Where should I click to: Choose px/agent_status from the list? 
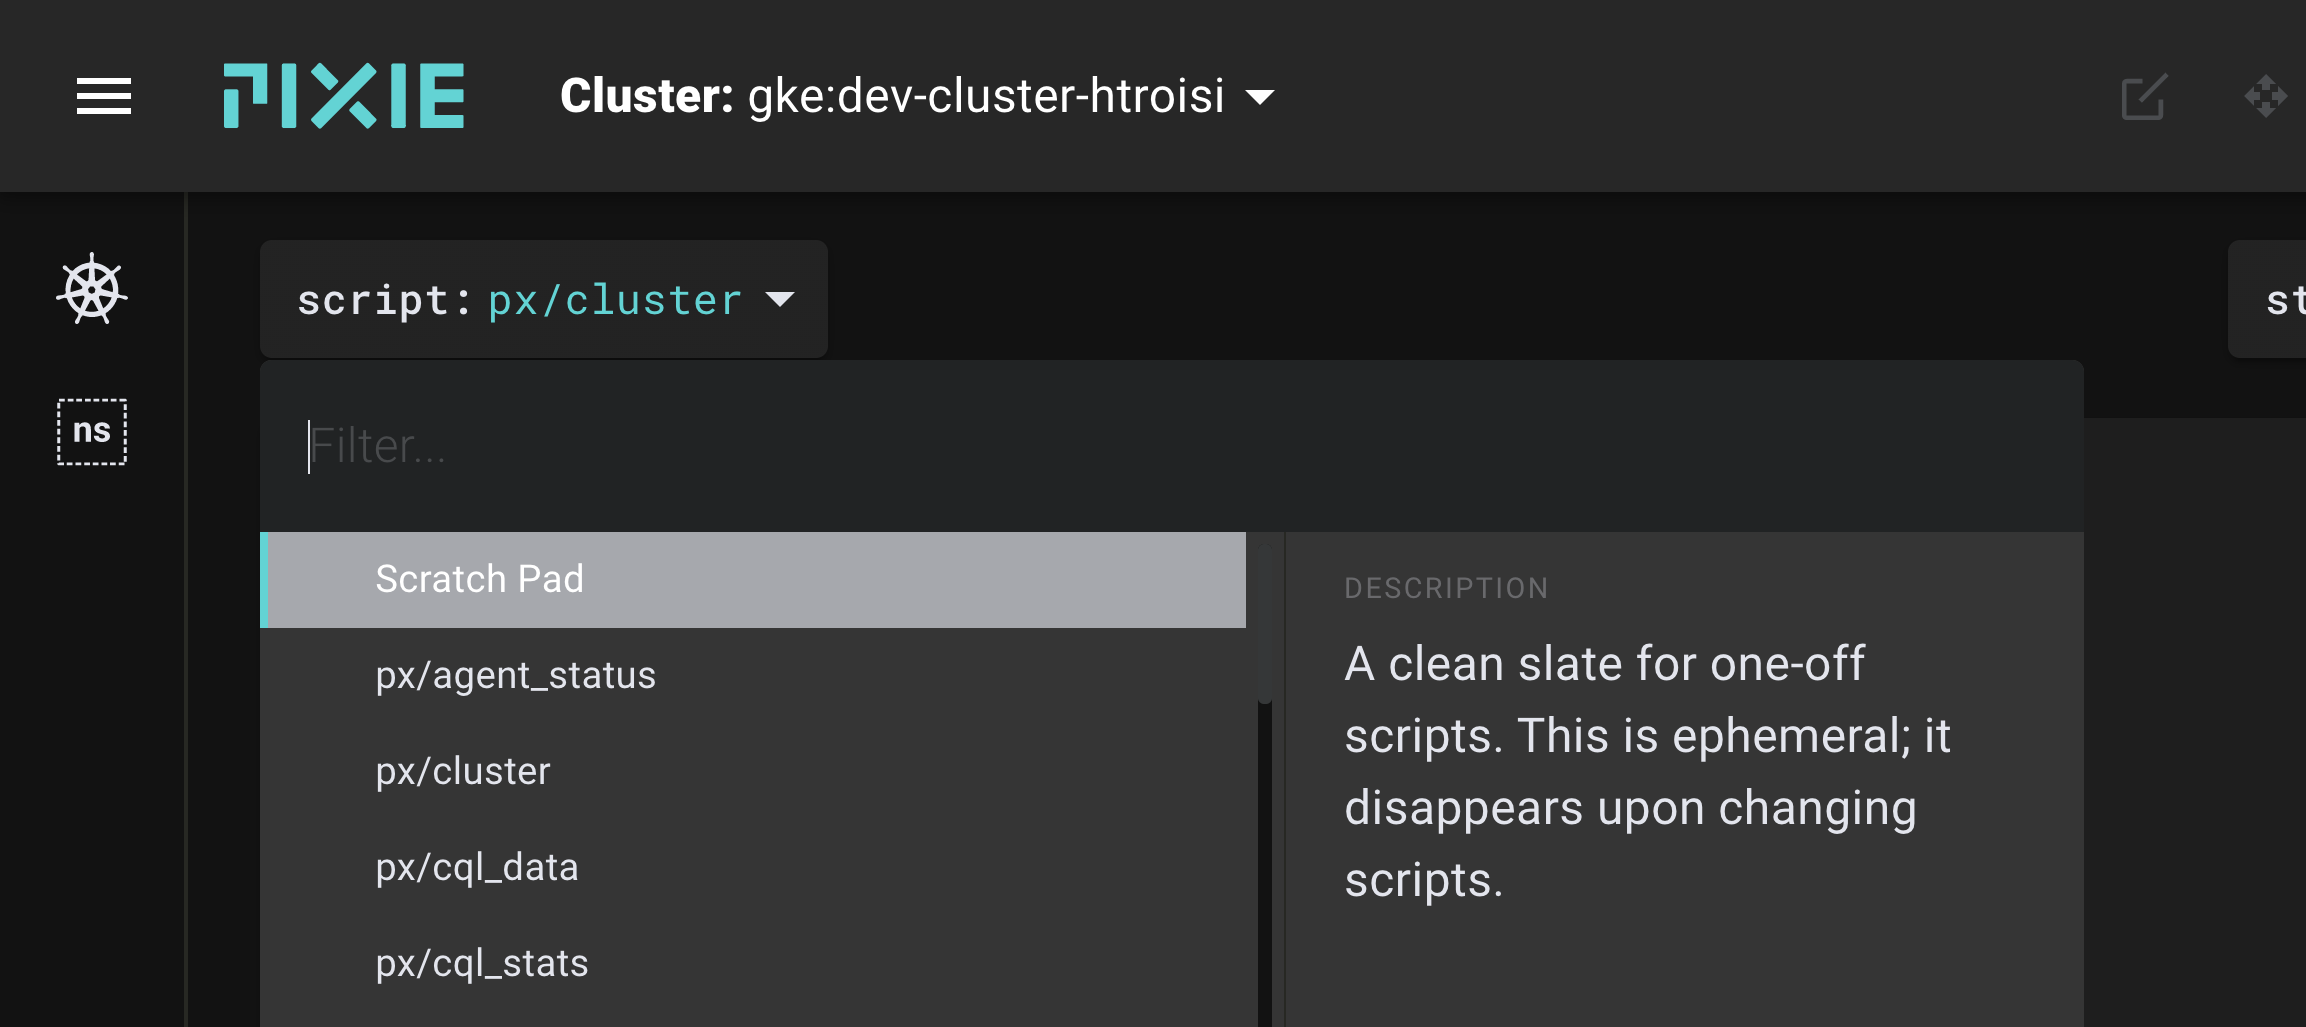coord(515,676)
